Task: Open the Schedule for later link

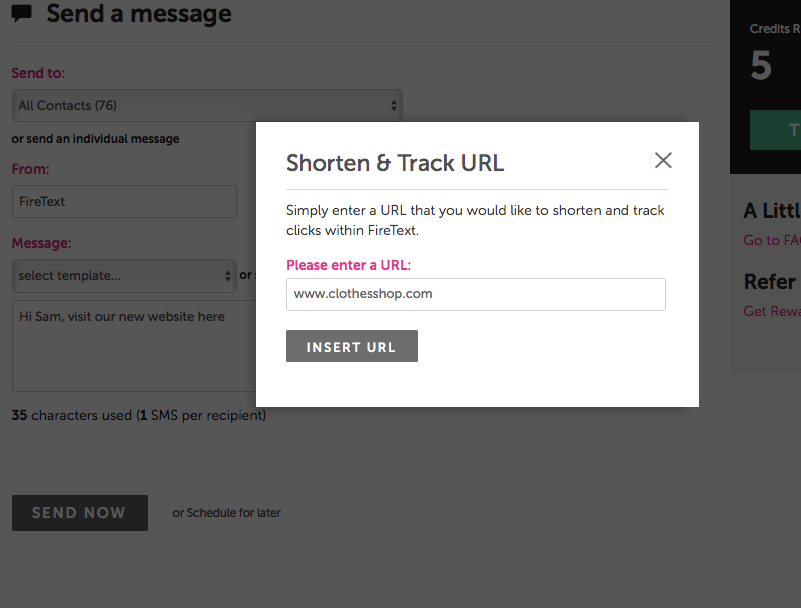Action: click(233, 512)
